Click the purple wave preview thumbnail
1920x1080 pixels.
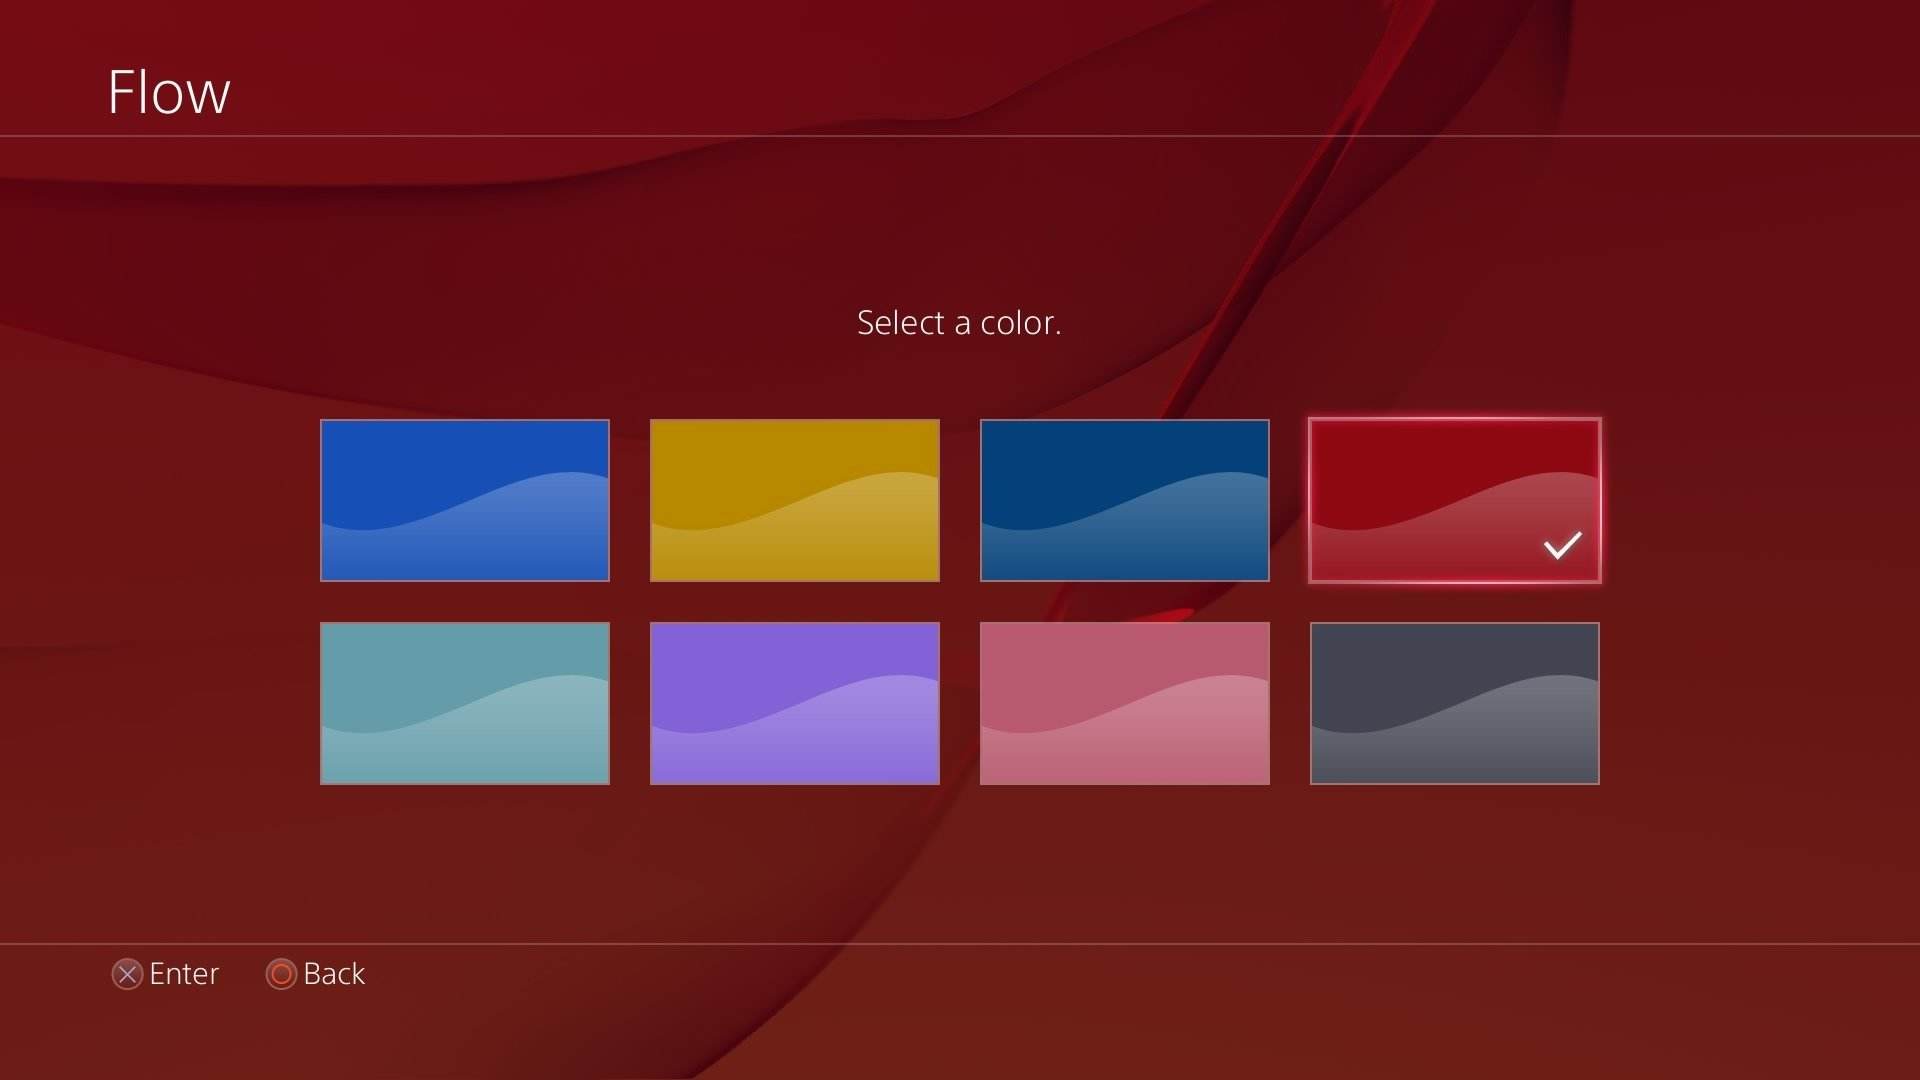(794, 703)
